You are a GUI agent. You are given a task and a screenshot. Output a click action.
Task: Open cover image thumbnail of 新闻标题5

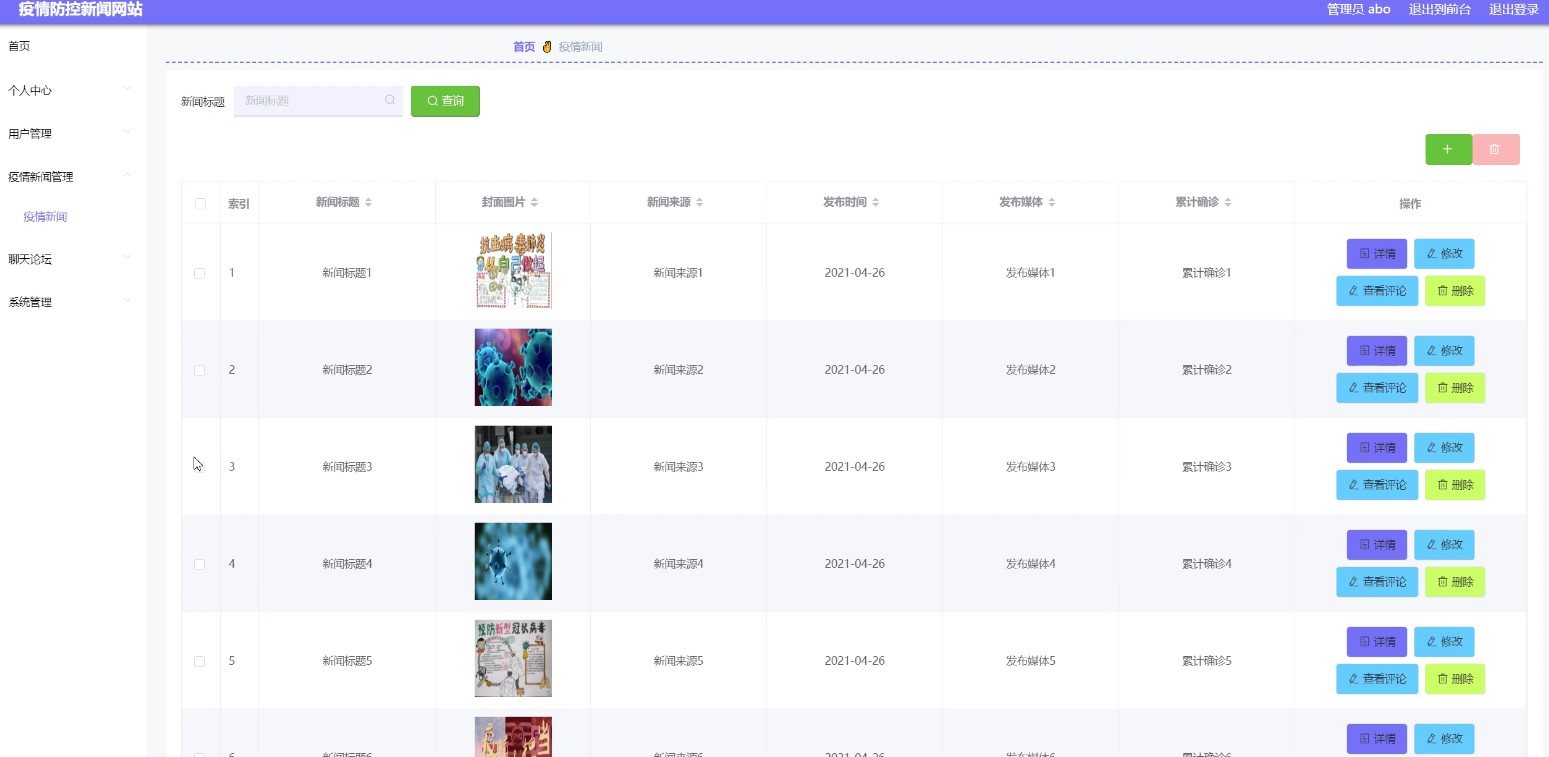513,658
